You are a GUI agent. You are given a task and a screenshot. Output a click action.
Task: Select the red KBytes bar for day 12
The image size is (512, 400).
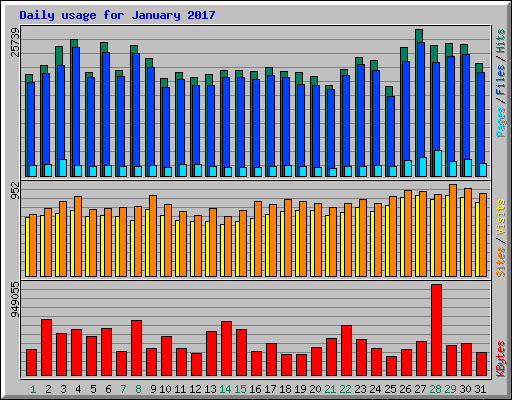pyautogui.click(x=196, y=364)
